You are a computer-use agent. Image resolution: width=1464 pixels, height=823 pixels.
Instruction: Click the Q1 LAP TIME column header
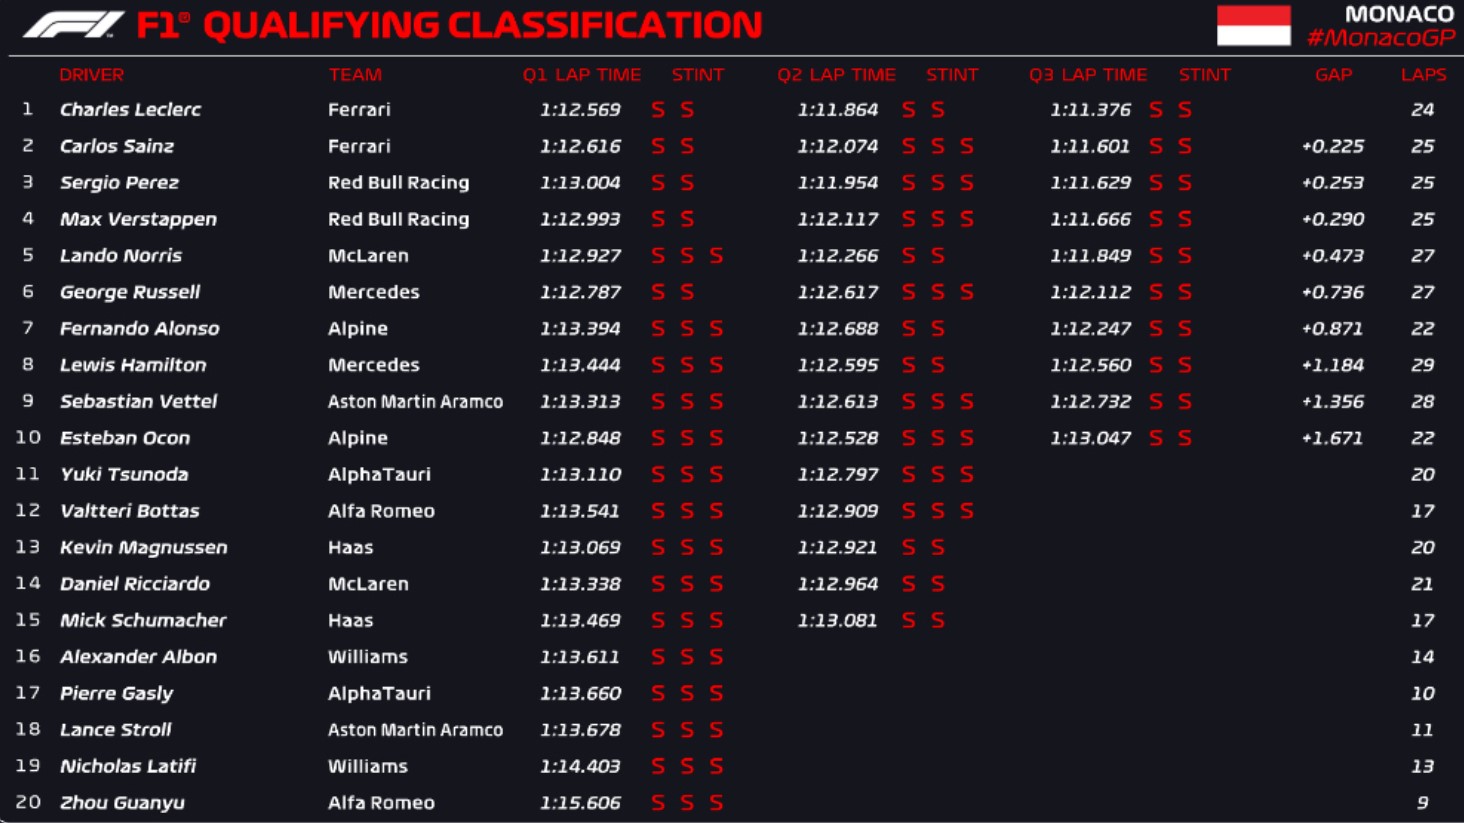click(x=581, y=75)
